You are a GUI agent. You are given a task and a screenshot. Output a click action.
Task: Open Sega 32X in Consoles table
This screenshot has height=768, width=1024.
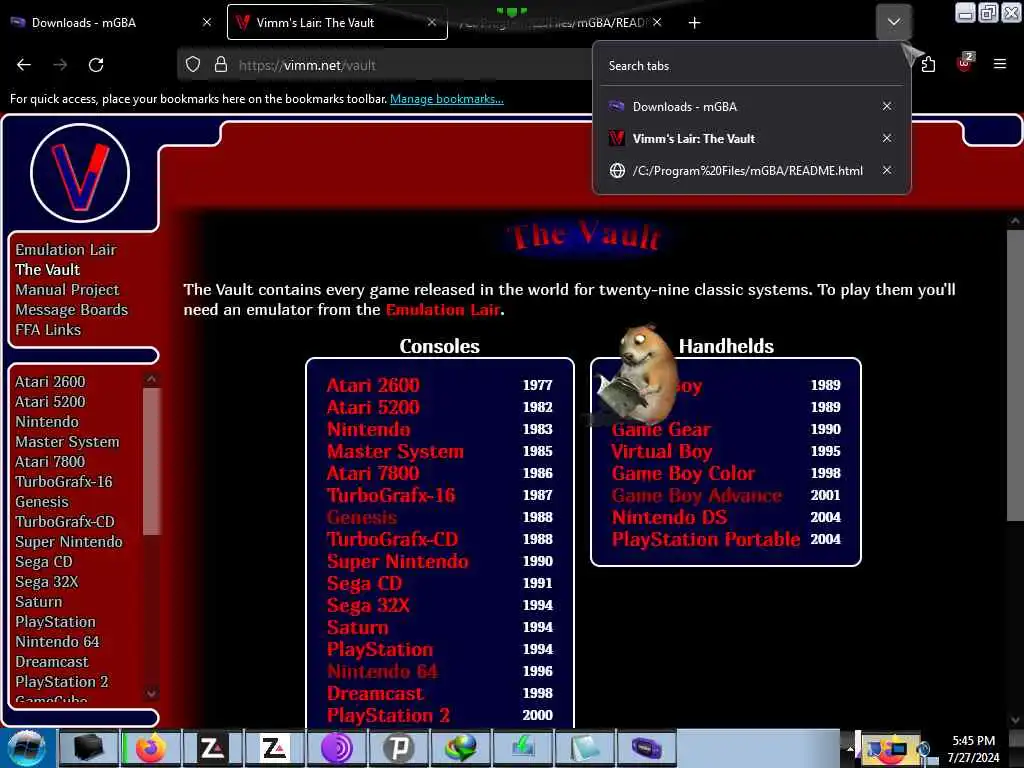coord(368,605)
